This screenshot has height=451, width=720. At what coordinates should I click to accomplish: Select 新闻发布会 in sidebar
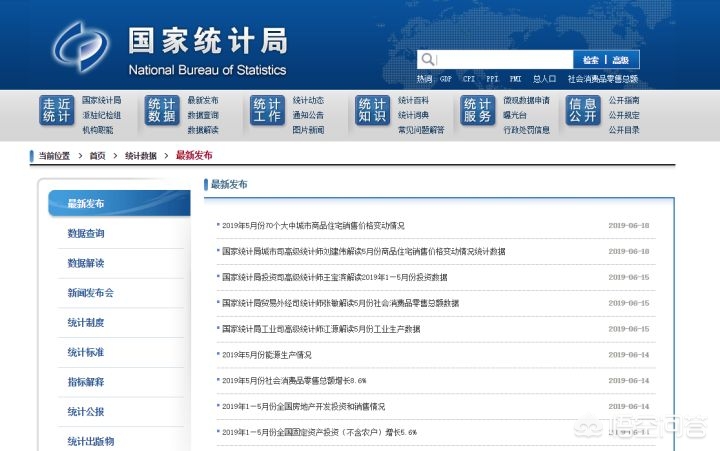90,293
